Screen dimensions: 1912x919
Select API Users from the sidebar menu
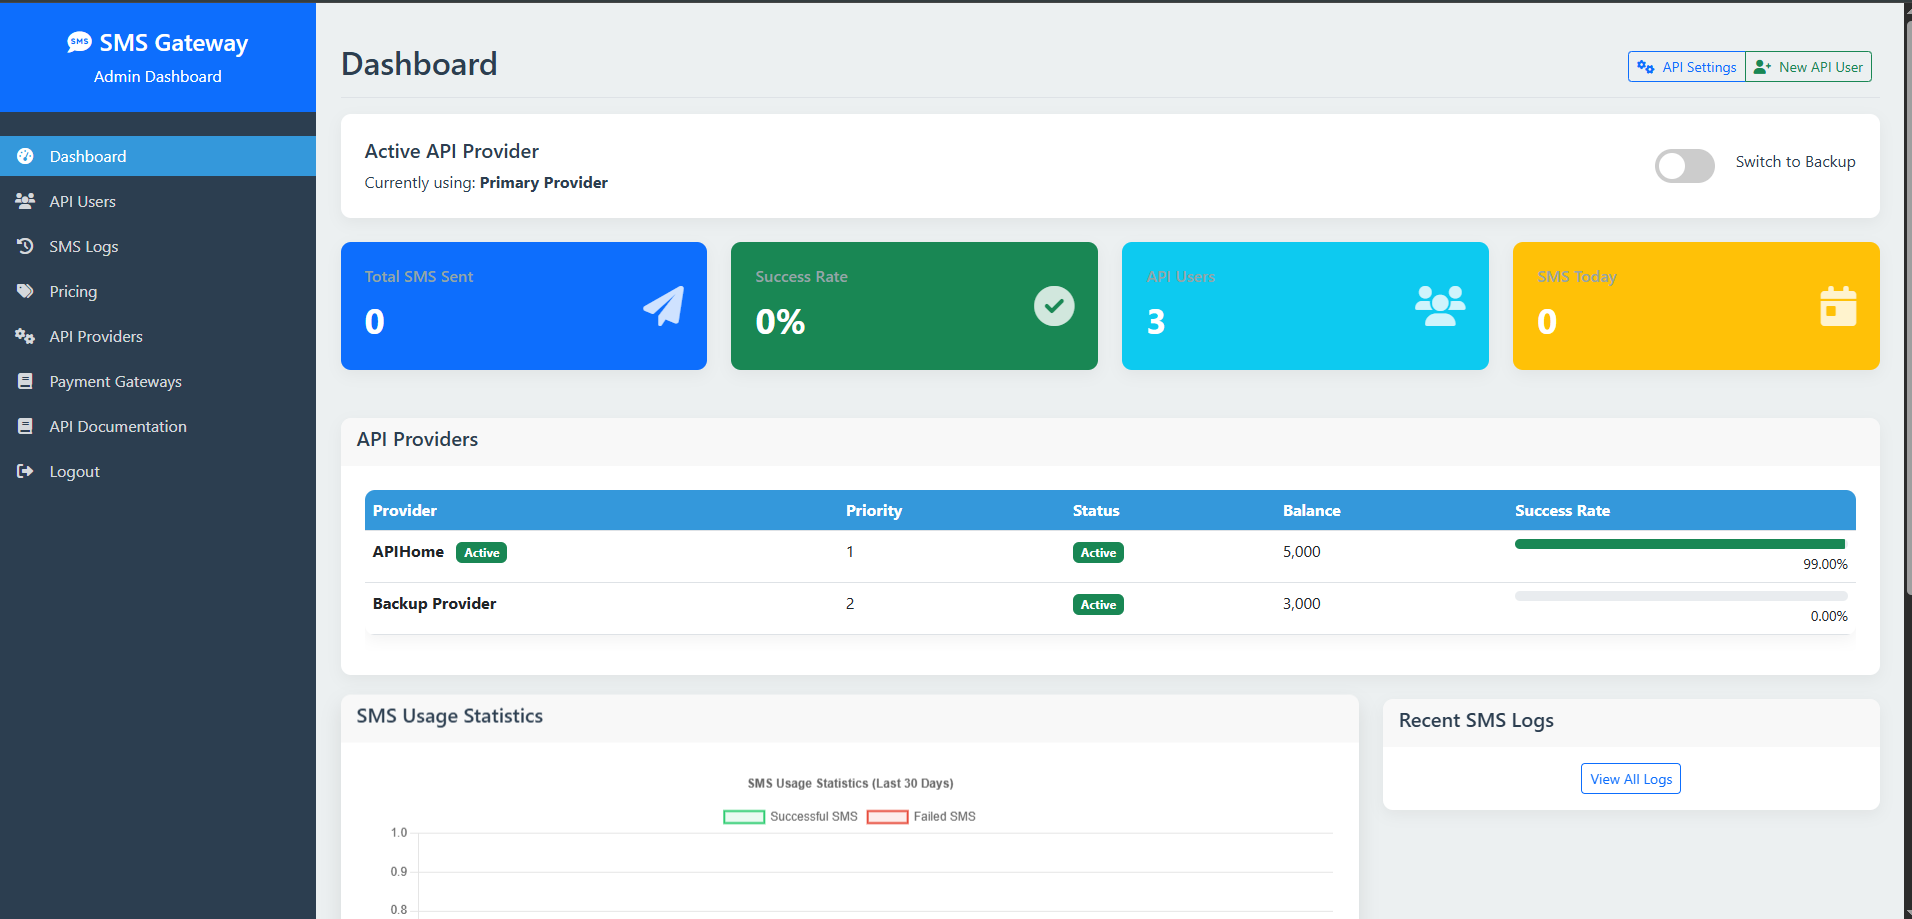coord(82,201)
